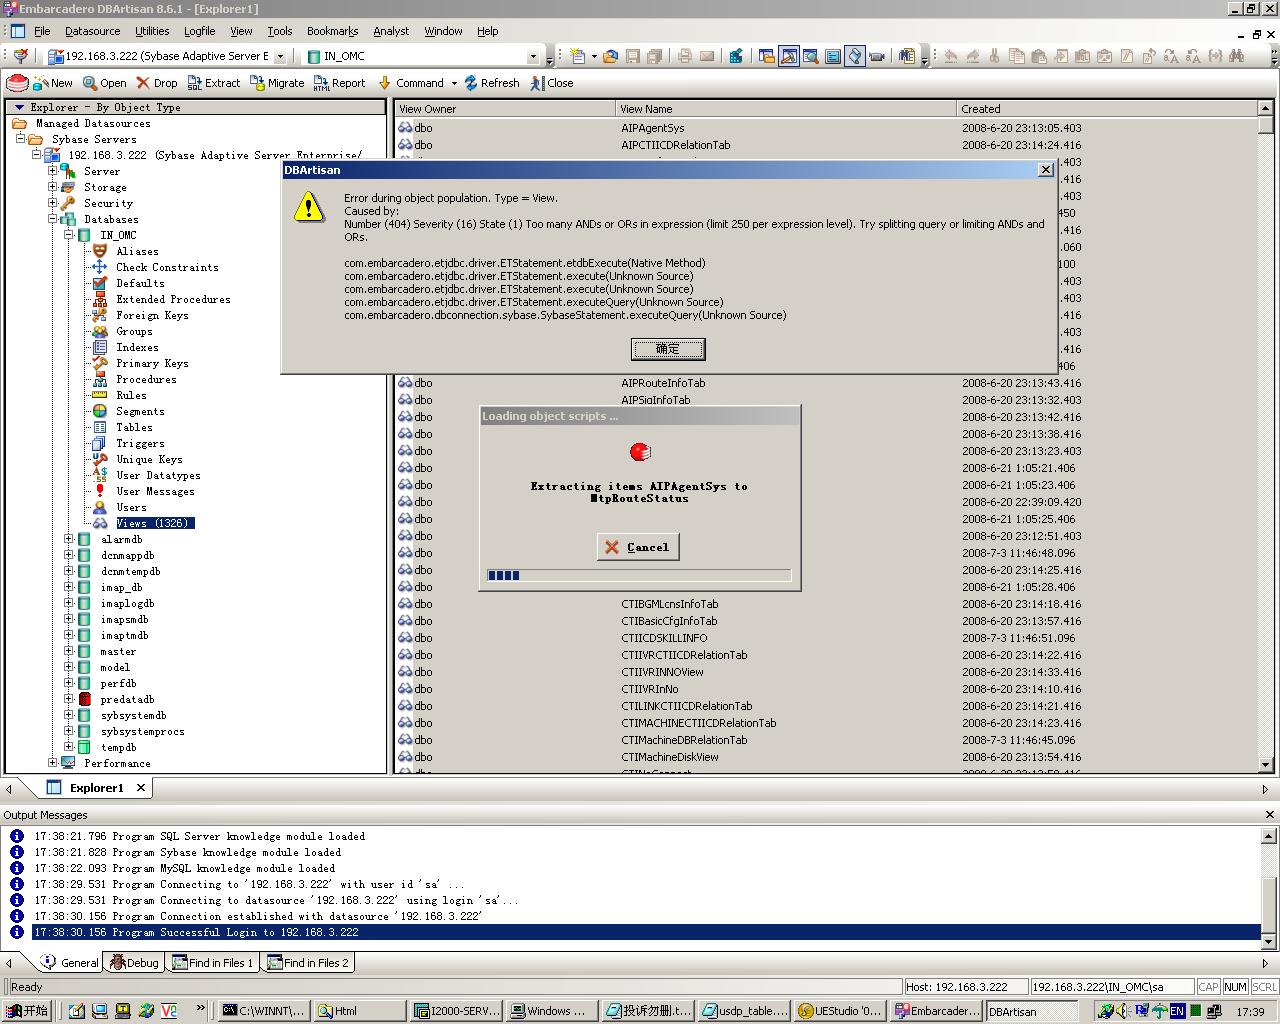Close the Output Messages panel
The image size is (1280, 1024).
tap(1270, 815)
